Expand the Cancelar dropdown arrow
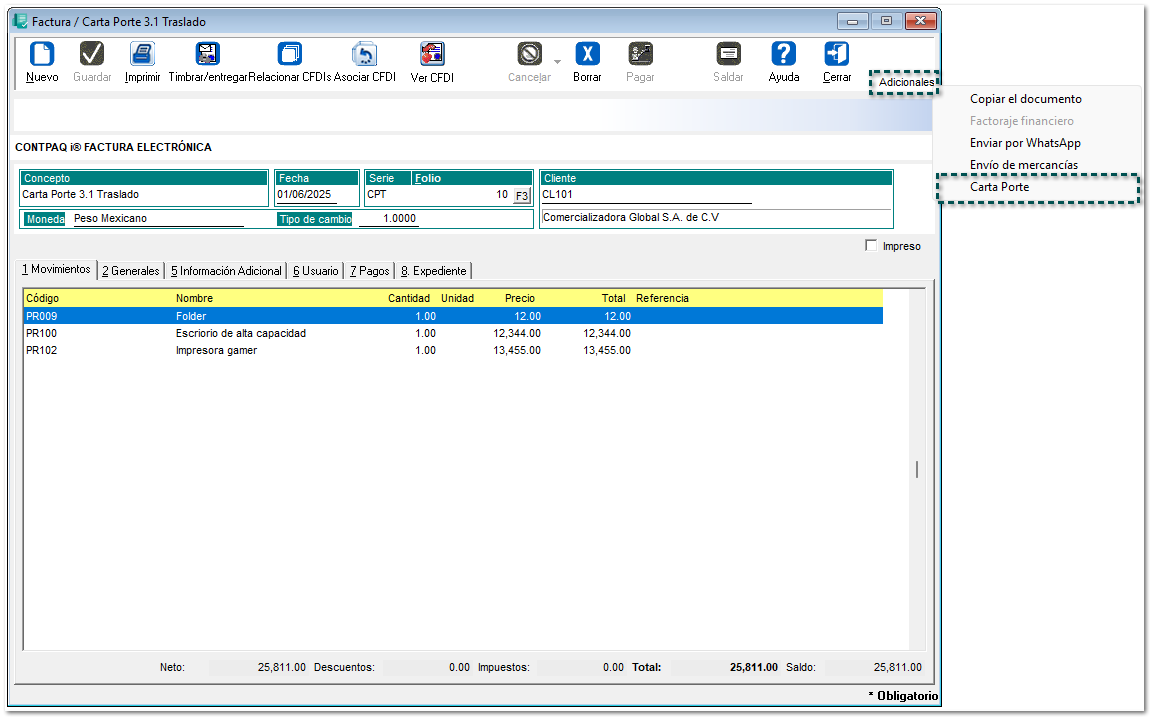The width and height of the screenshot is (1153, 720). tap(558, 62)
